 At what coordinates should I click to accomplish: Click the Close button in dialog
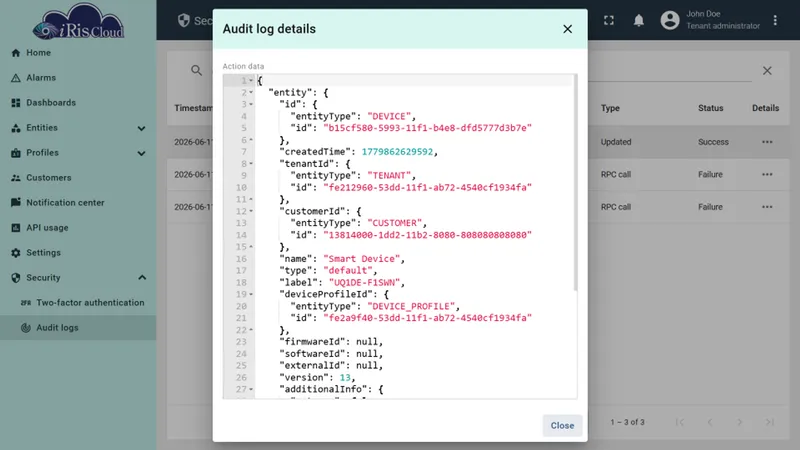562,426
